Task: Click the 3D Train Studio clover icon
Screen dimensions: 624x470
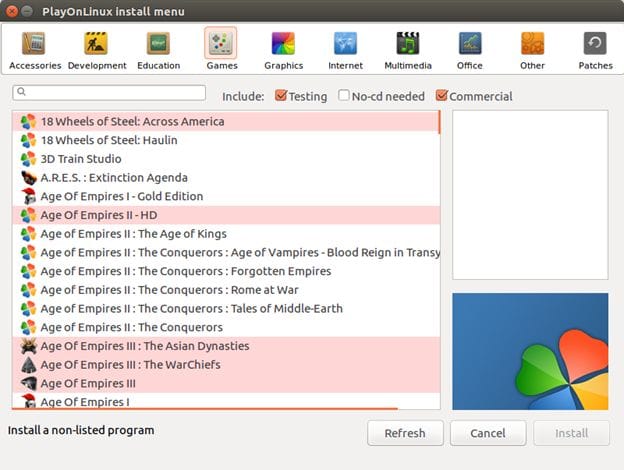Action: tap(28, 159)
